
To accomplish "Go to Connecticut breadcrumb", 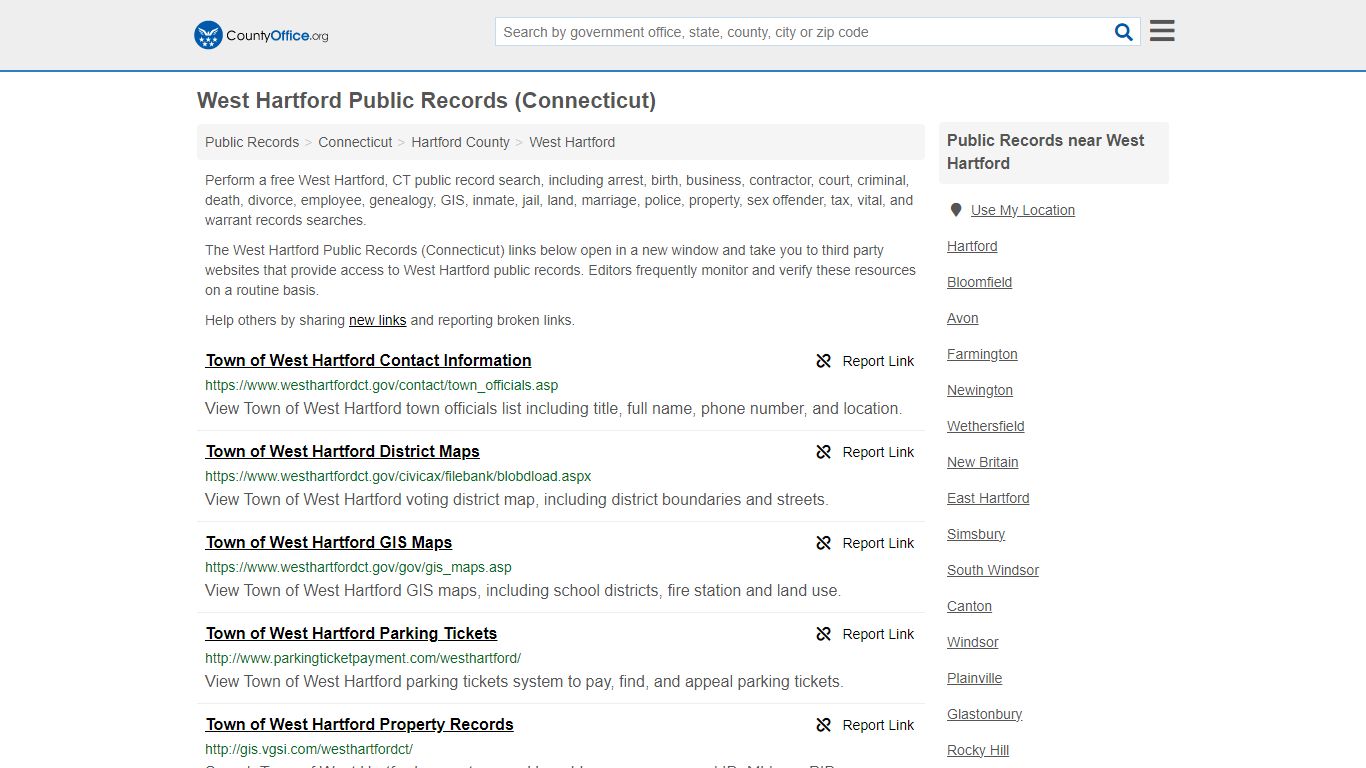I will (x=355, y=142).
